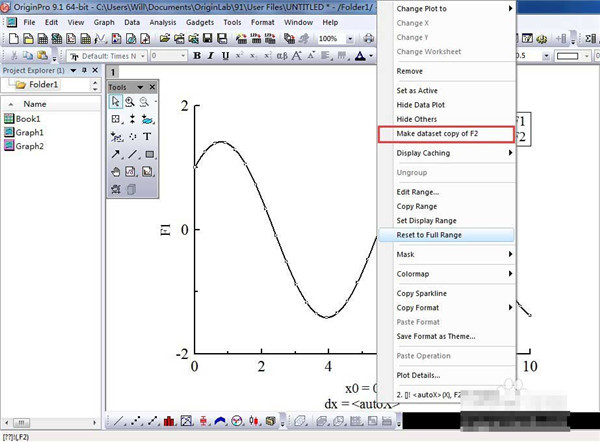Click the Column plot icon in bottom toolbar

point(169,421)
